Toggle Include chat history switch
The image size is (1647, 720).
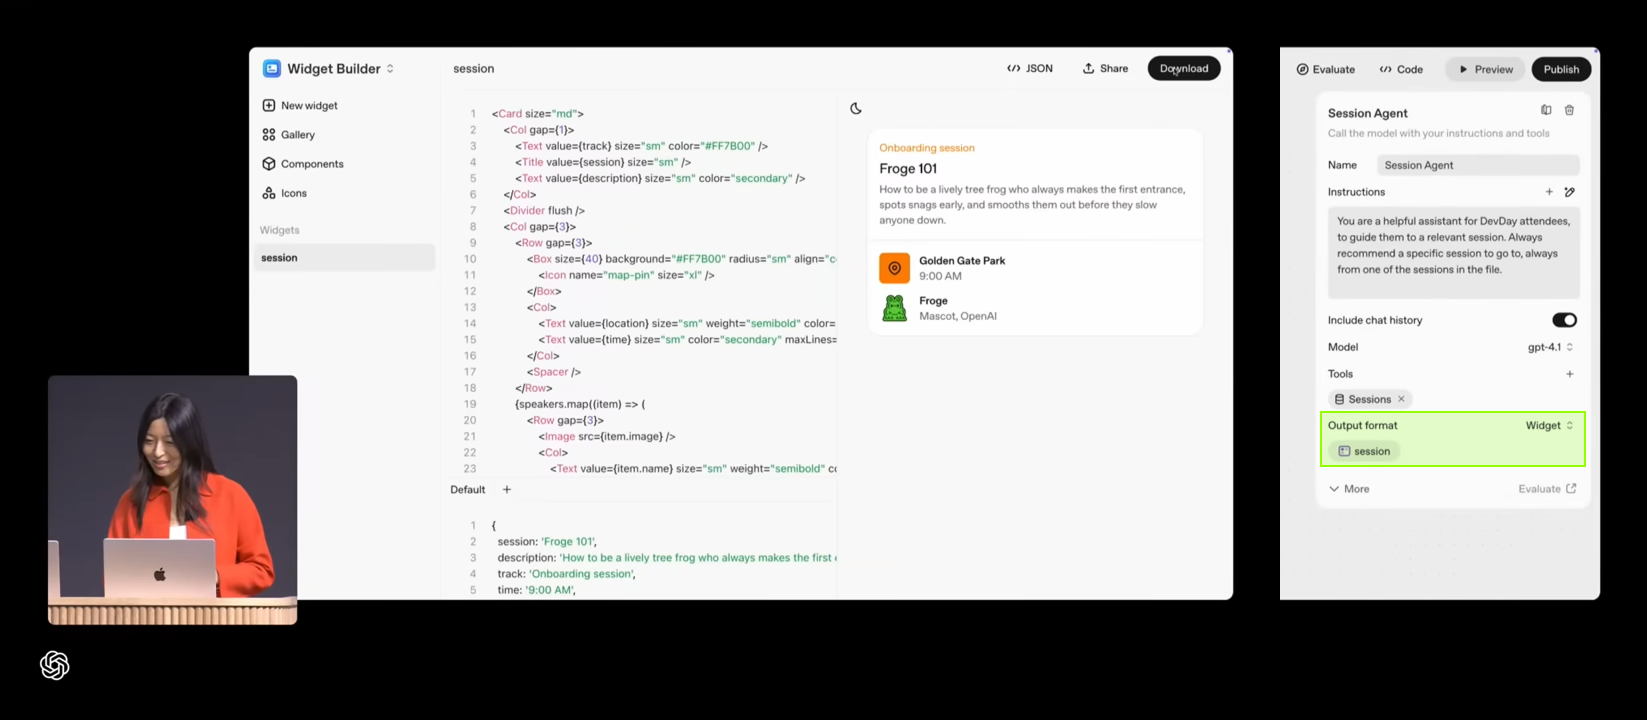point(1564,320)
